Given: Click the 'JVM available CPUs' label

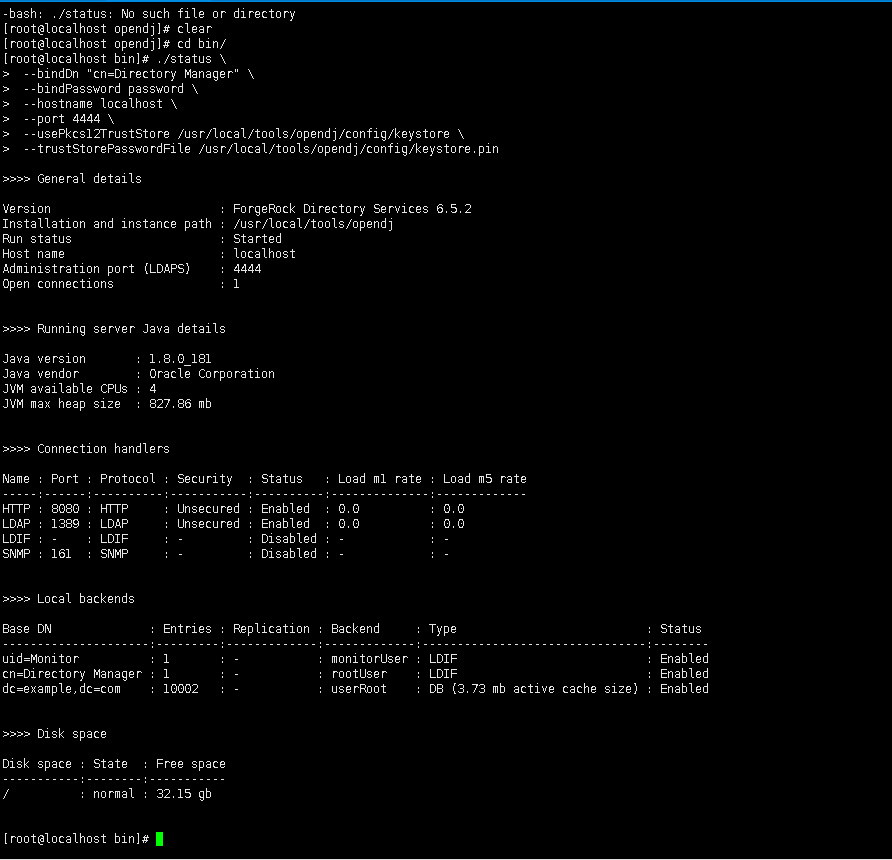Looking at the screenshot, I should point(65,389).
